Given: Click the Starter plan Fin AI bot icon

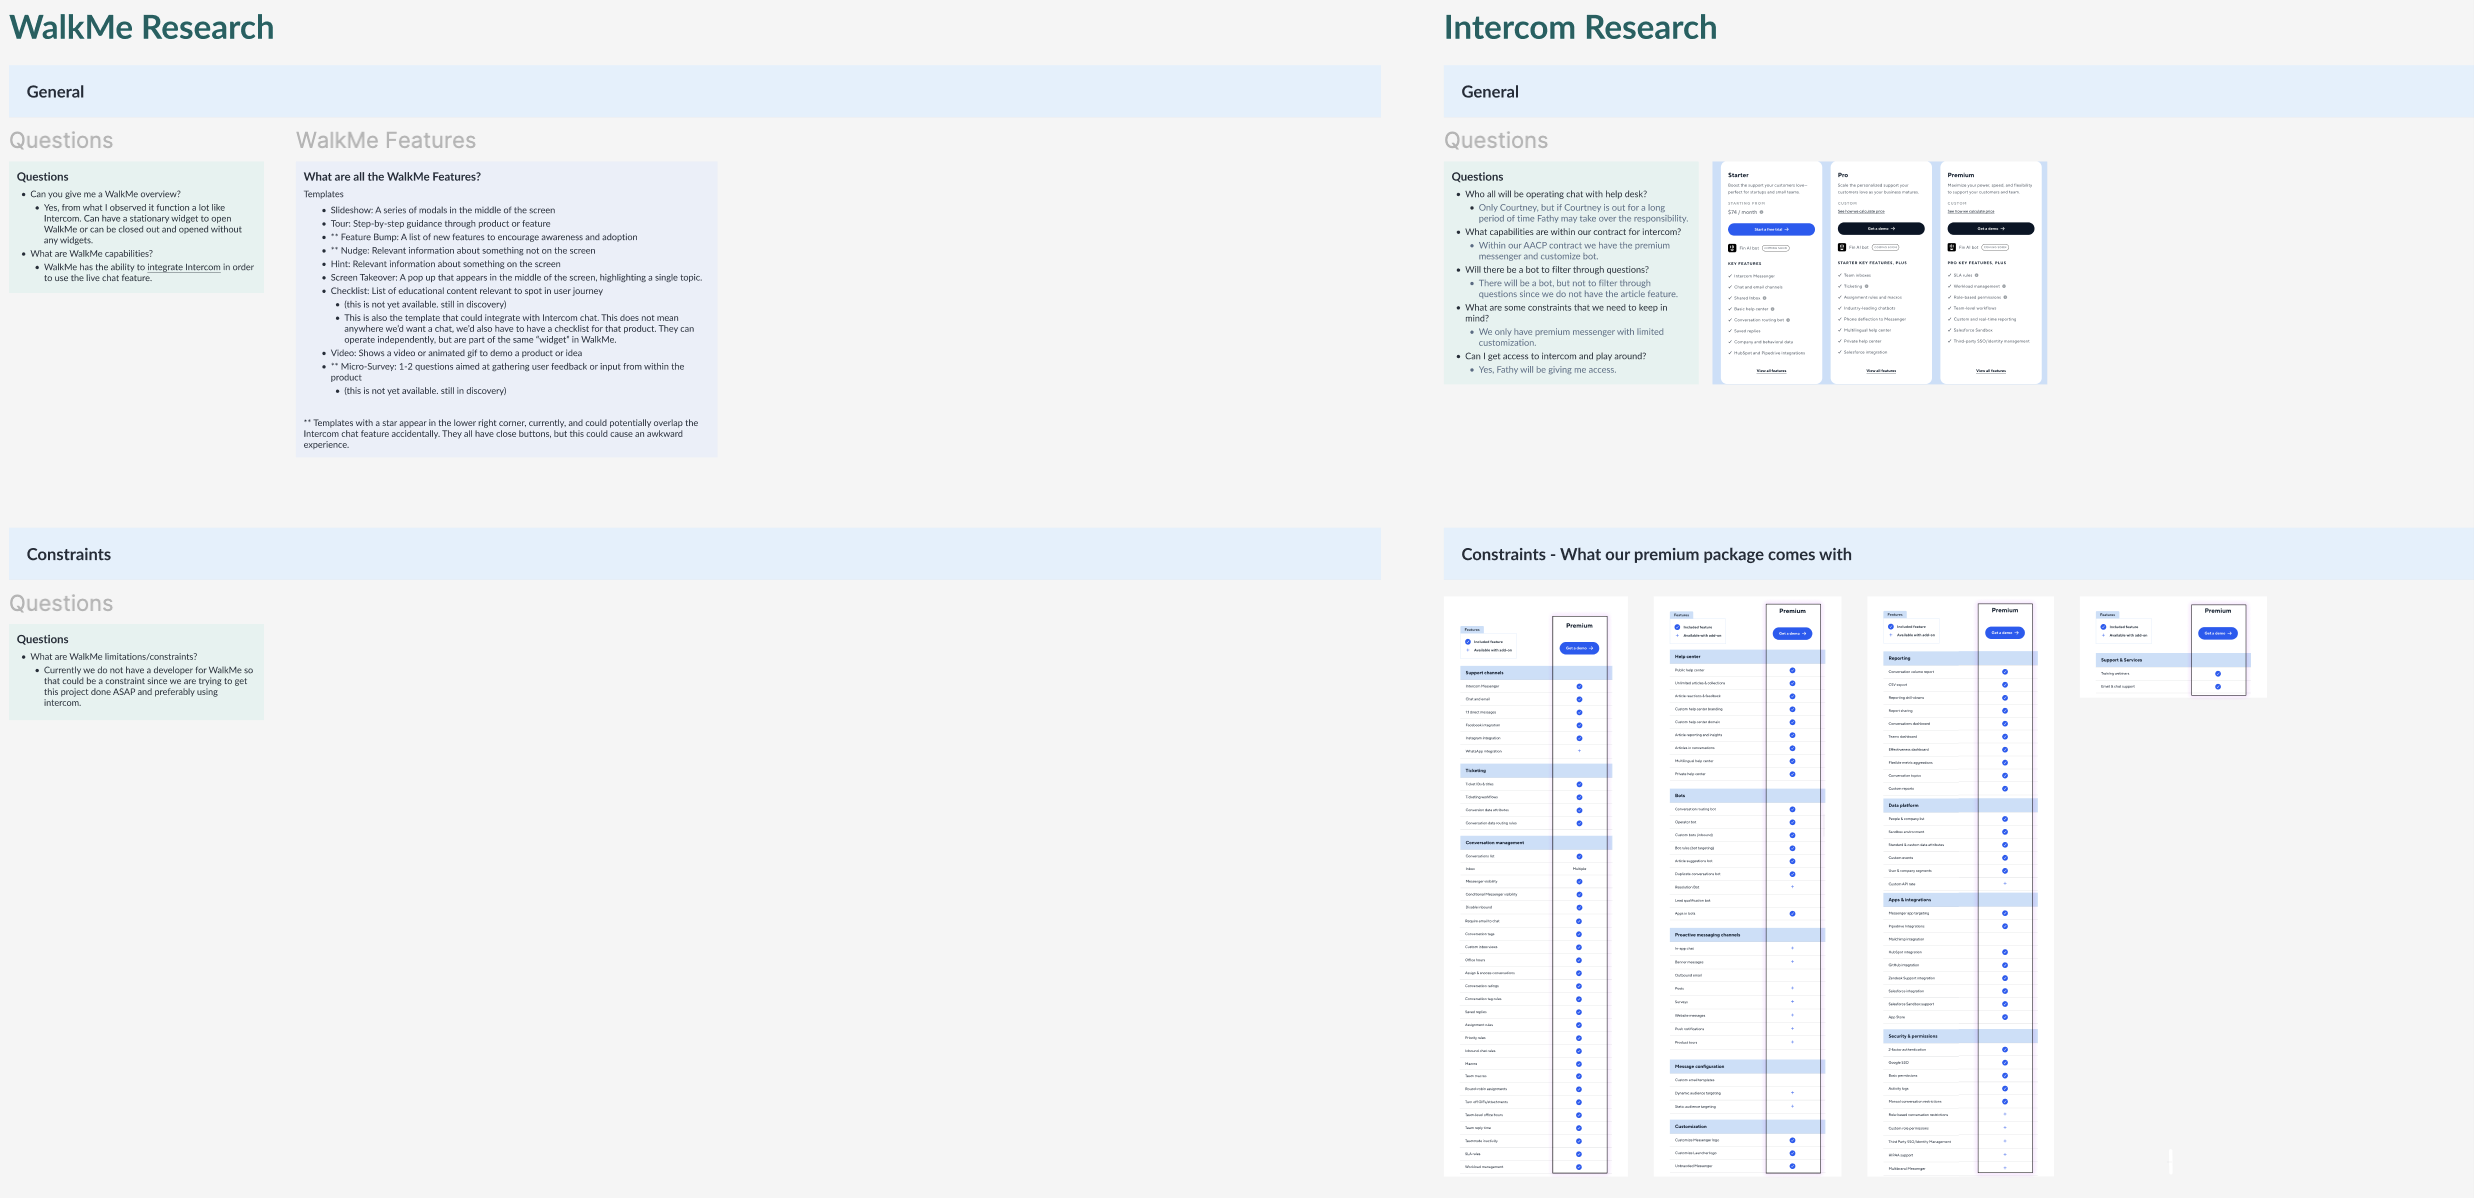Looking at the screenshot, I should (1732, 248).
